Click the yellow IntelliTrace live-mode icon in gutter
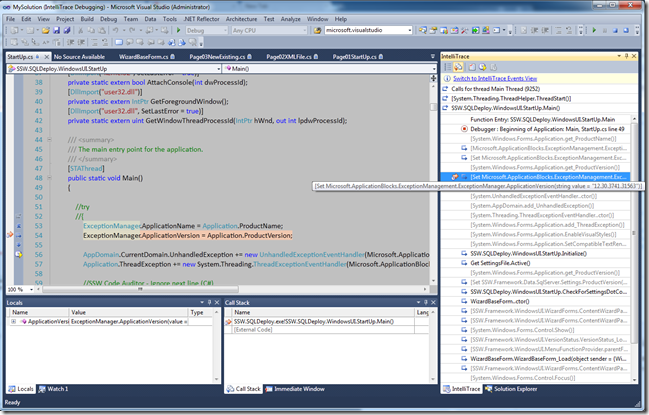 pyautogui.click(x=19, y=254)
